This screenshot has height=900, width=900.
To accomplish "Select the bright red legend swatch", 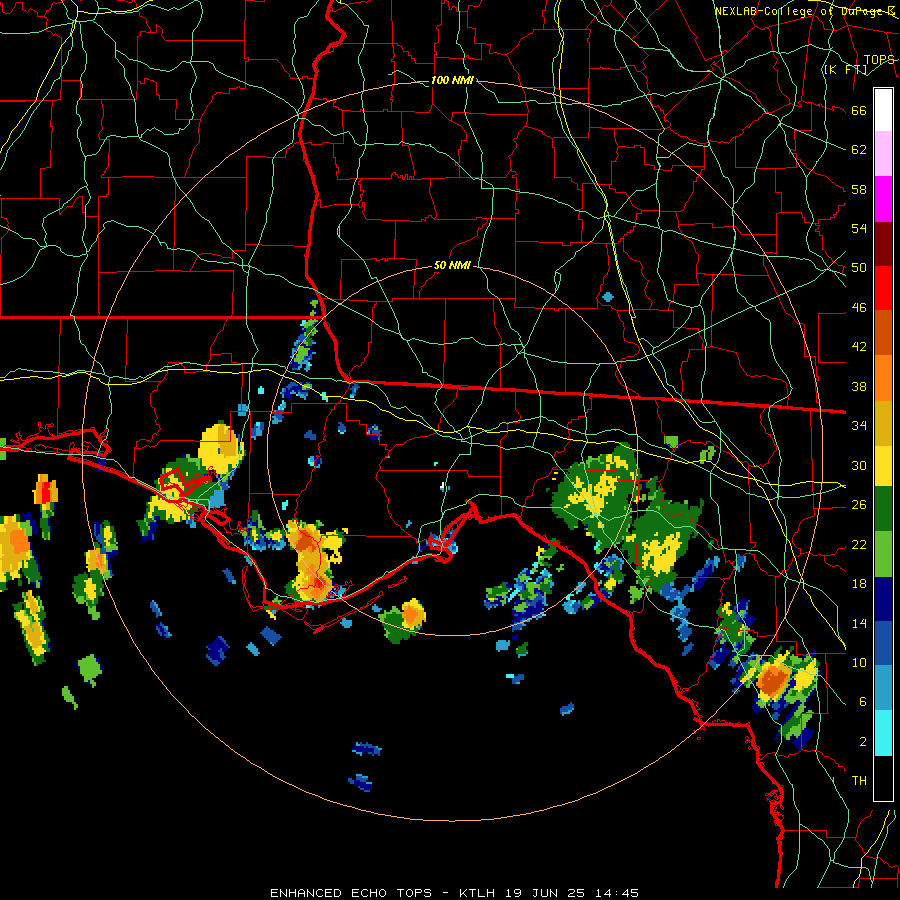I will click(883, 288).
